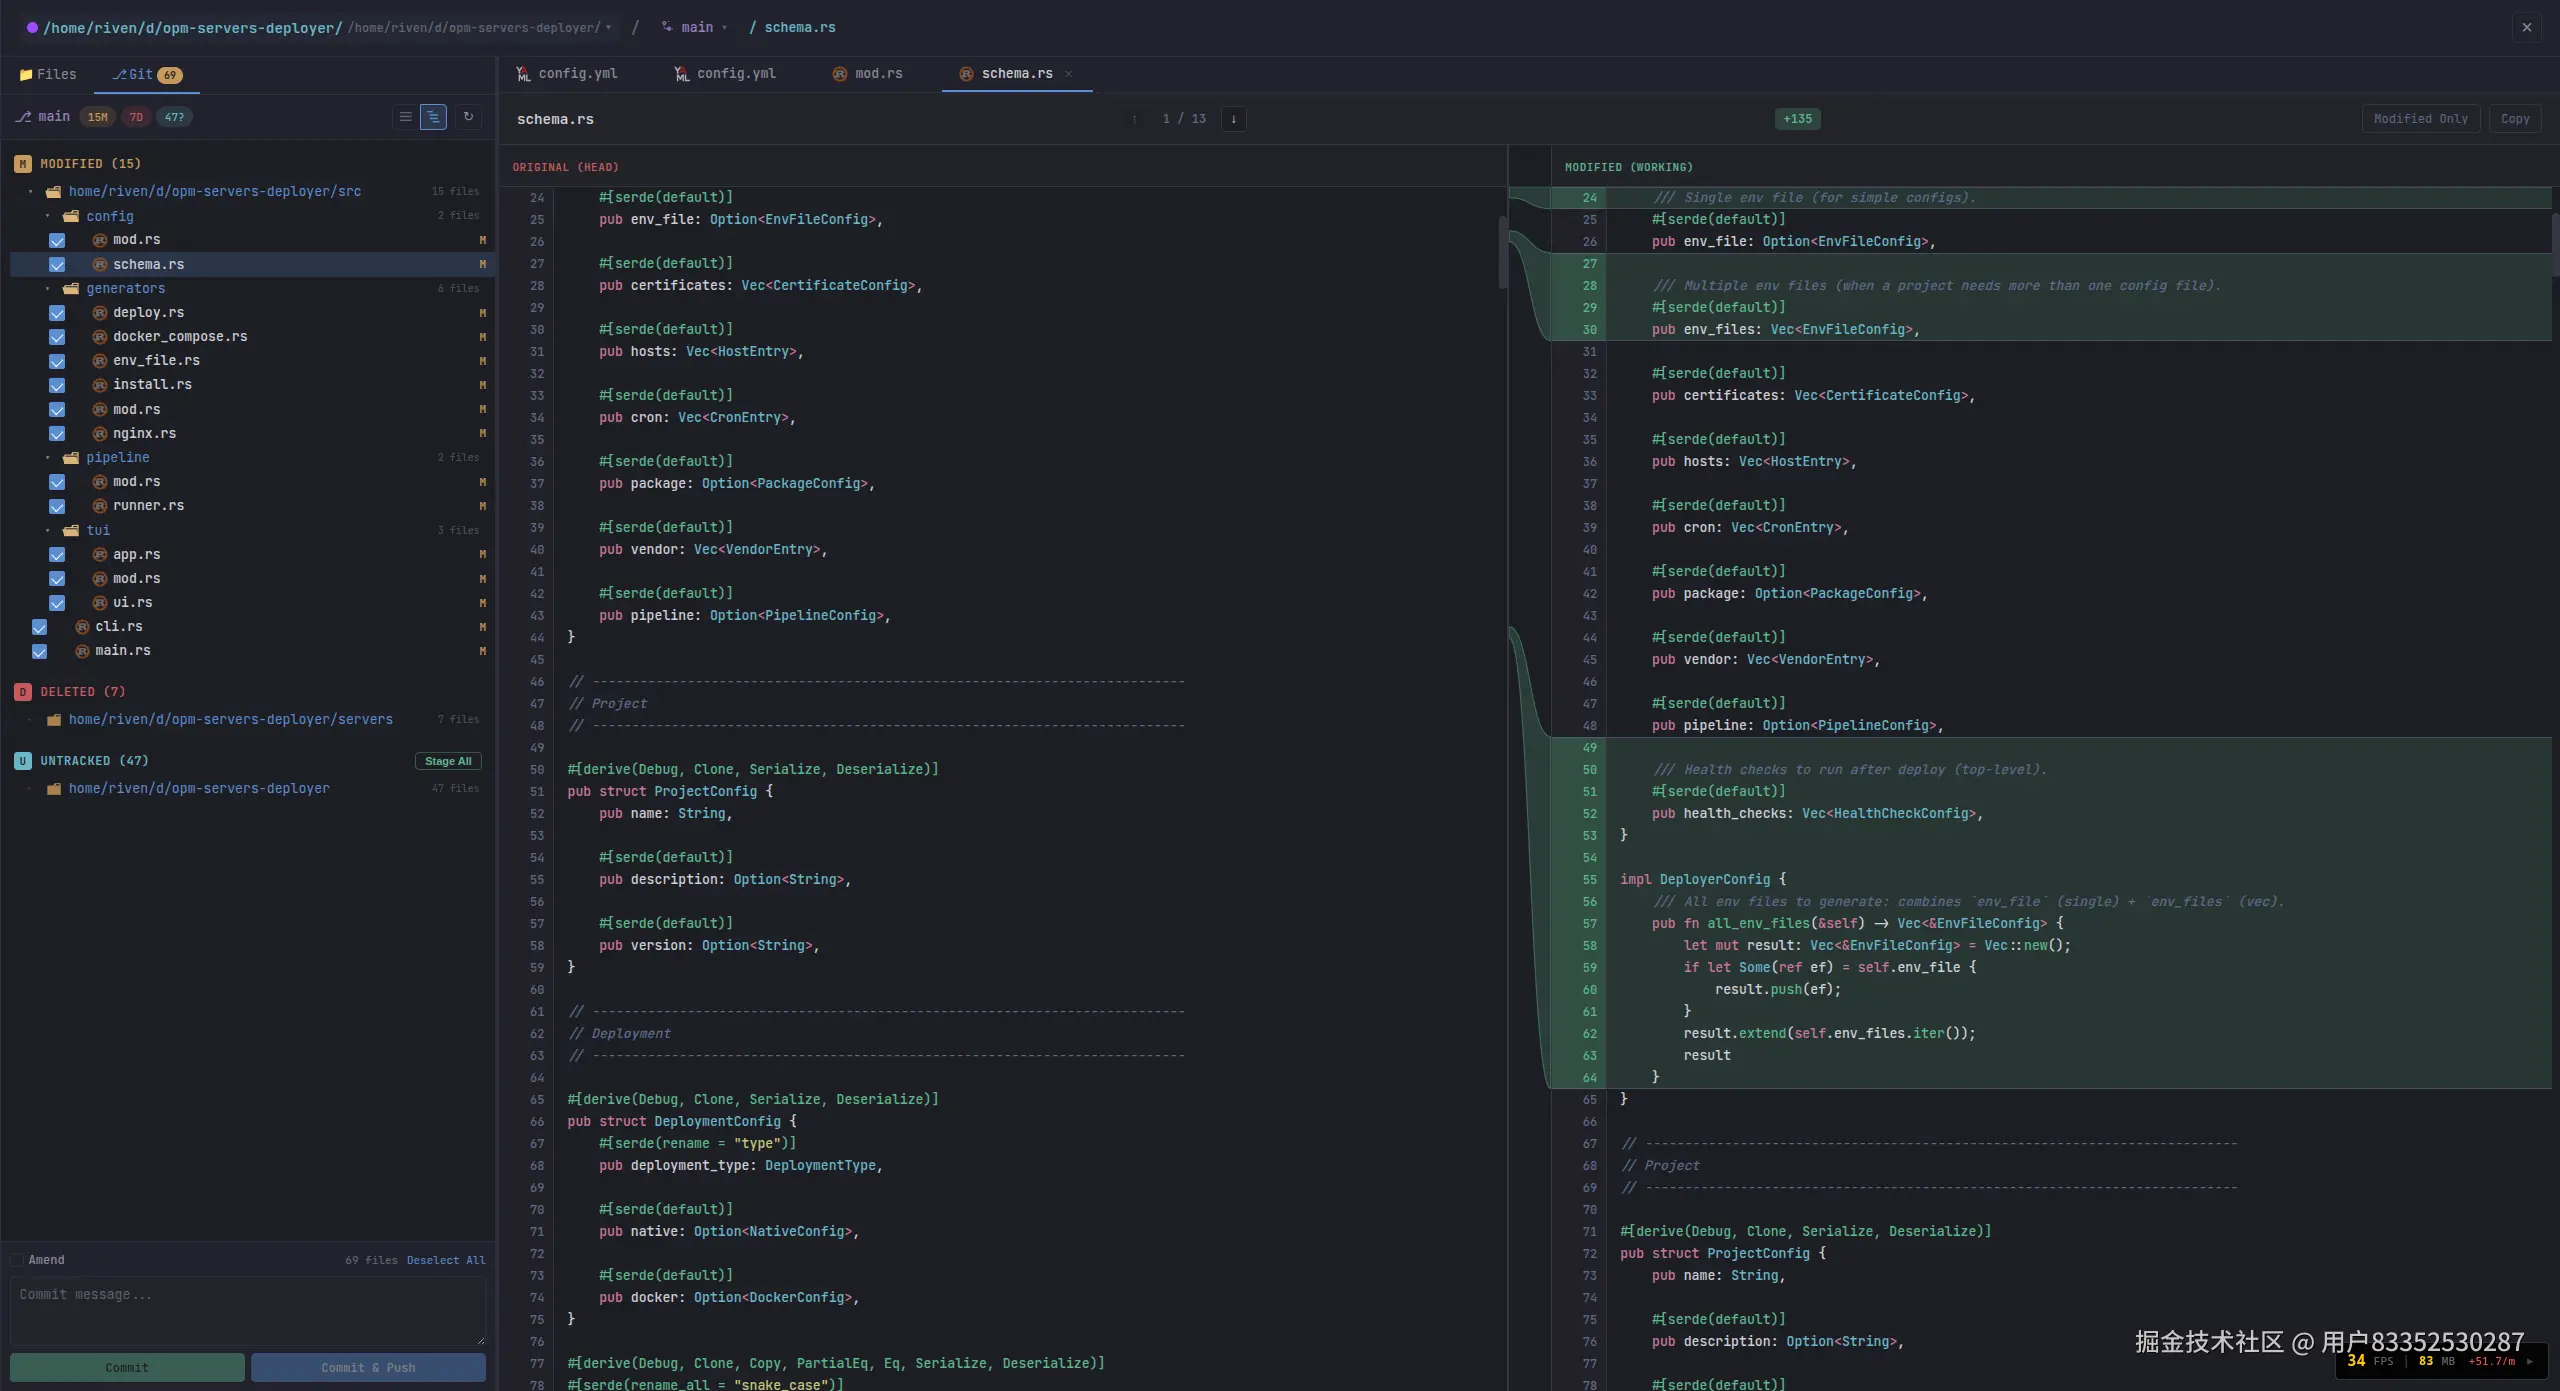The image size is (2560, 1391).
Task: Enable the Amend checkbox
Action: coord(17,1260)
